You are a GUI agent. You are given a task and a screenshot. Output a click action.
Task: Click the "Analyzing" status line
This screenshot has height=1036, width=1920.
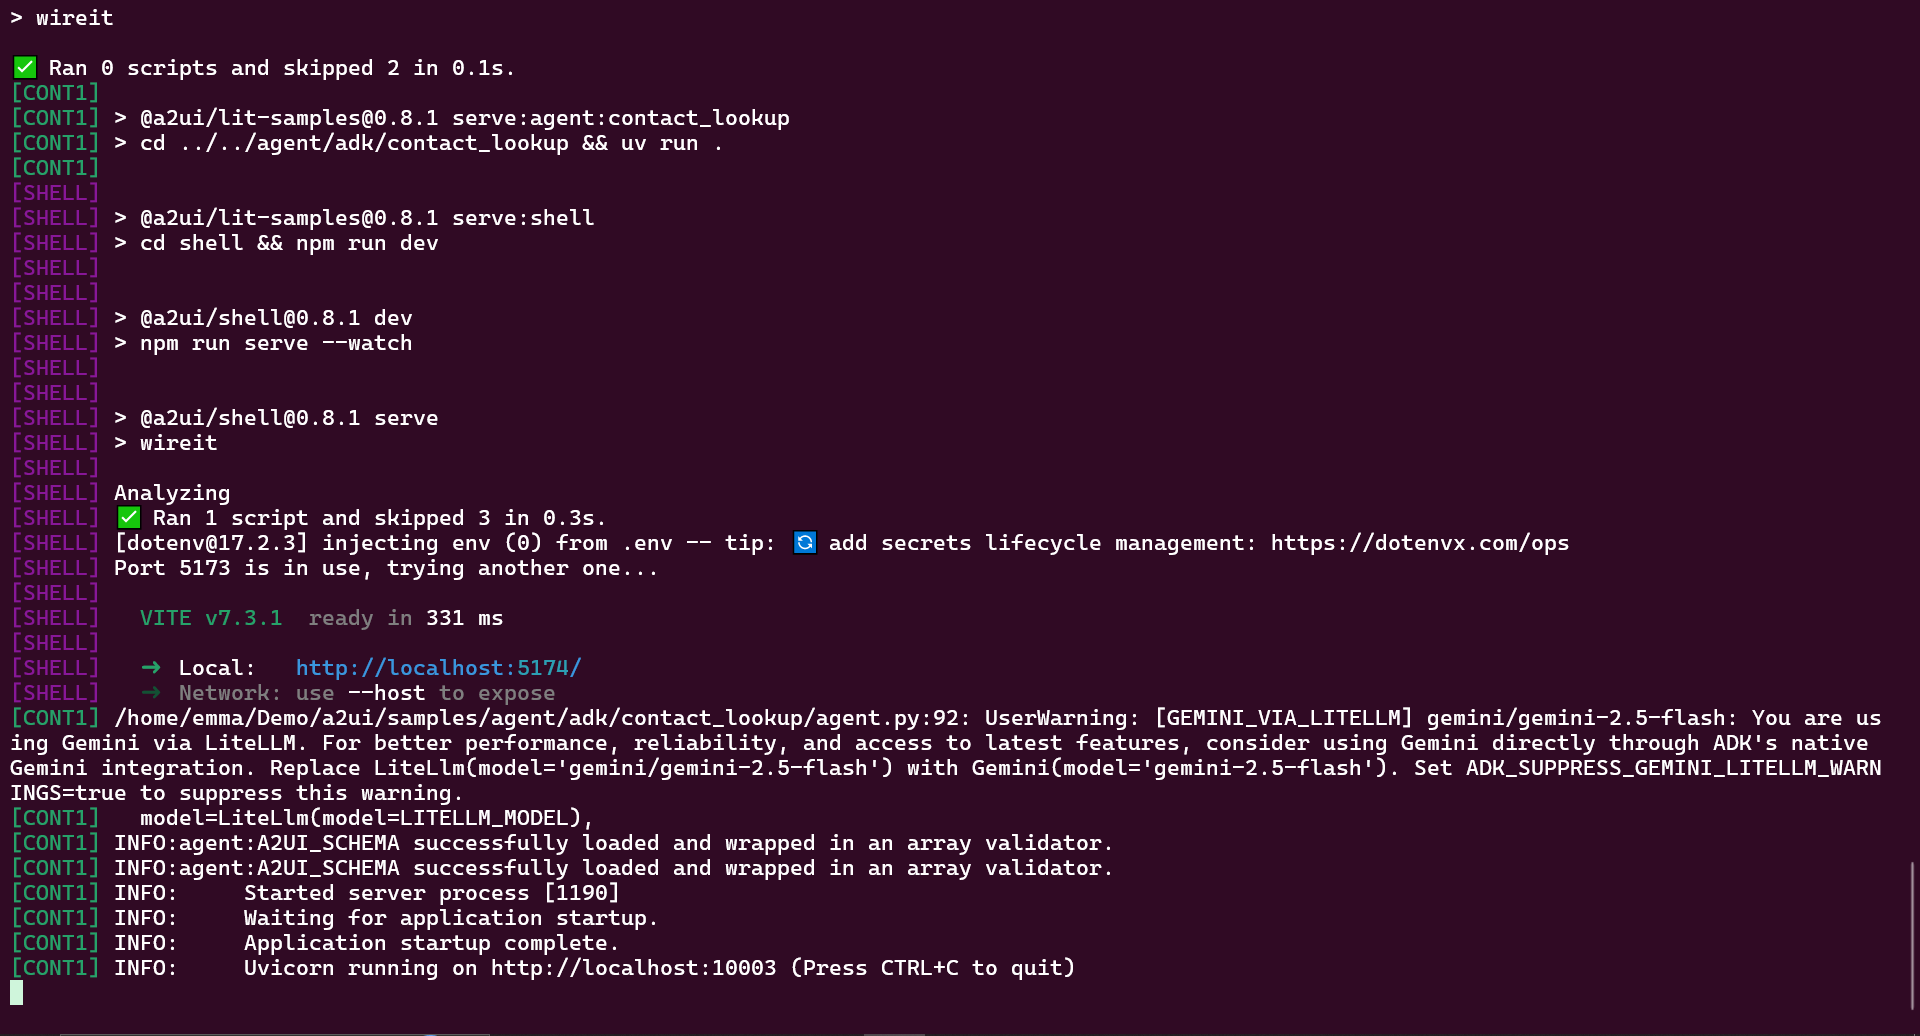tap(172, 493)
